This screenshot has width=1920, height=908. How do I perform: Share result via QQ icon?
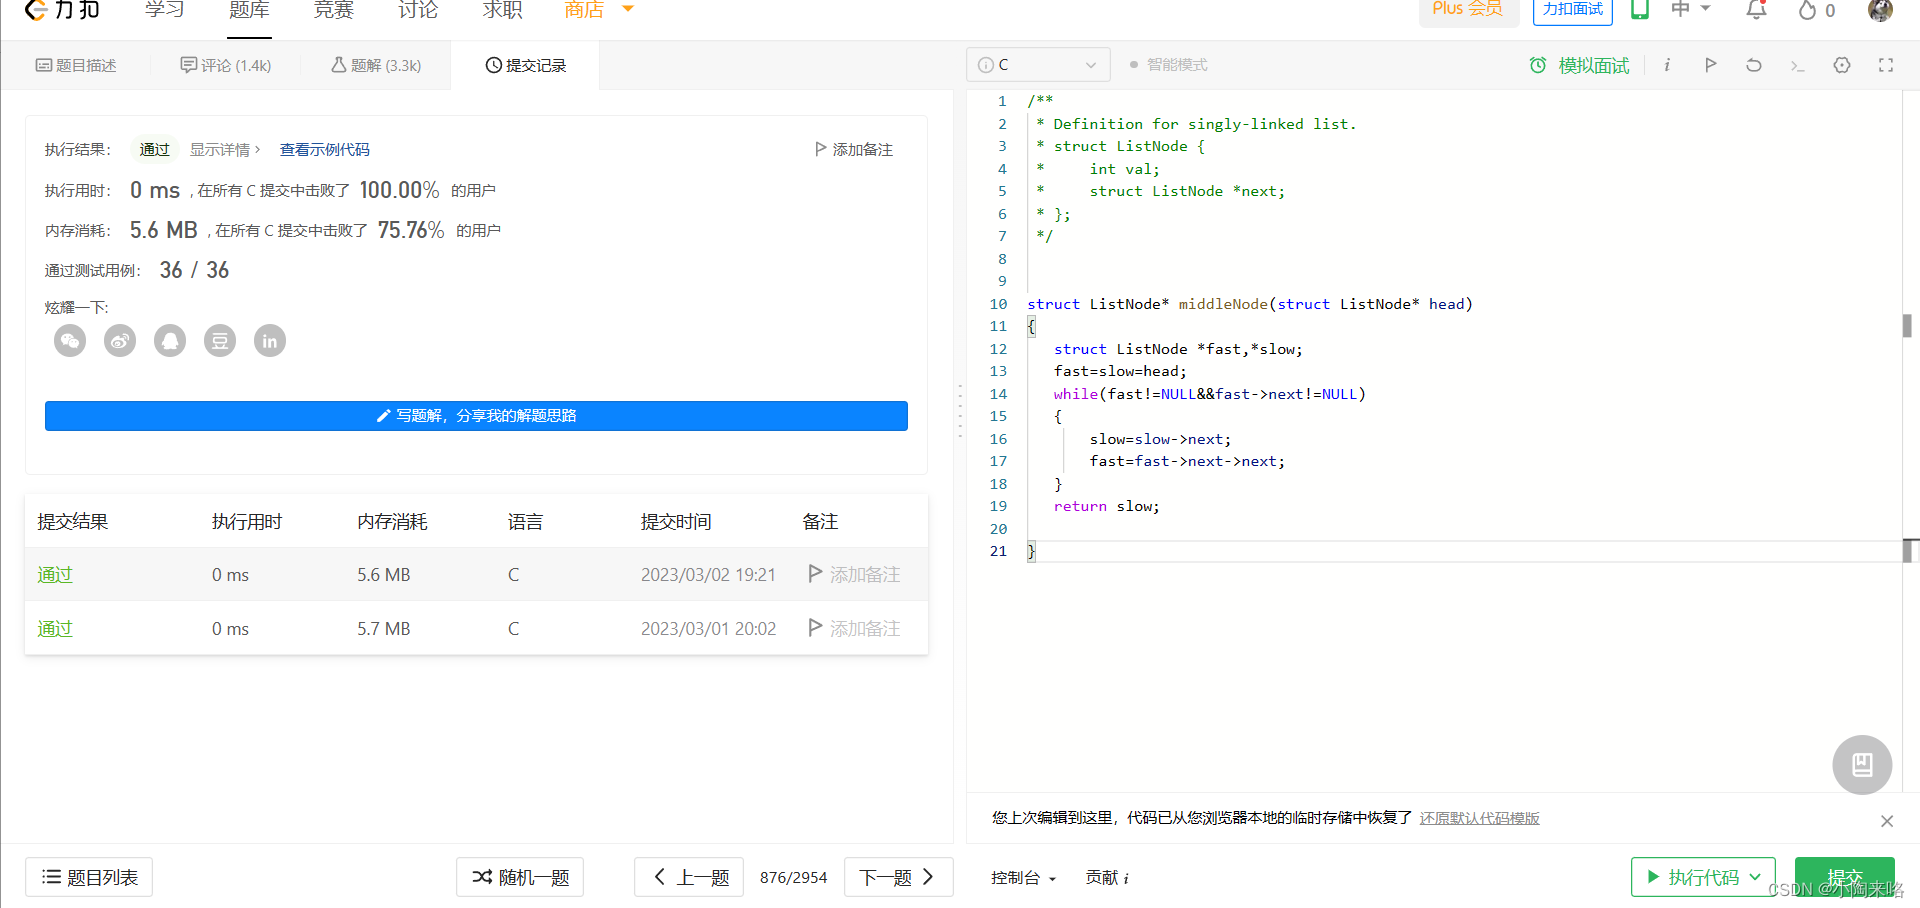170,341
